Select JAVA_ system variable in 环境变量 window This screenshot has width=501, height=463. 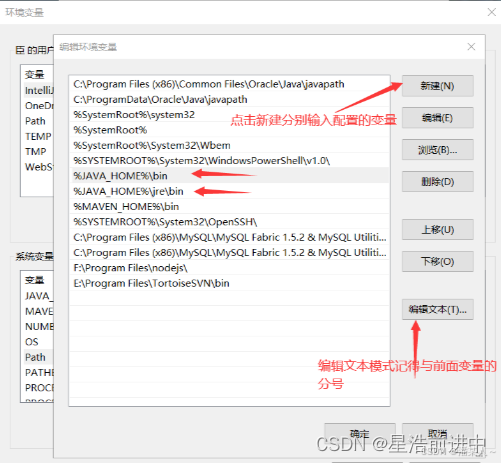coord(38,296)
